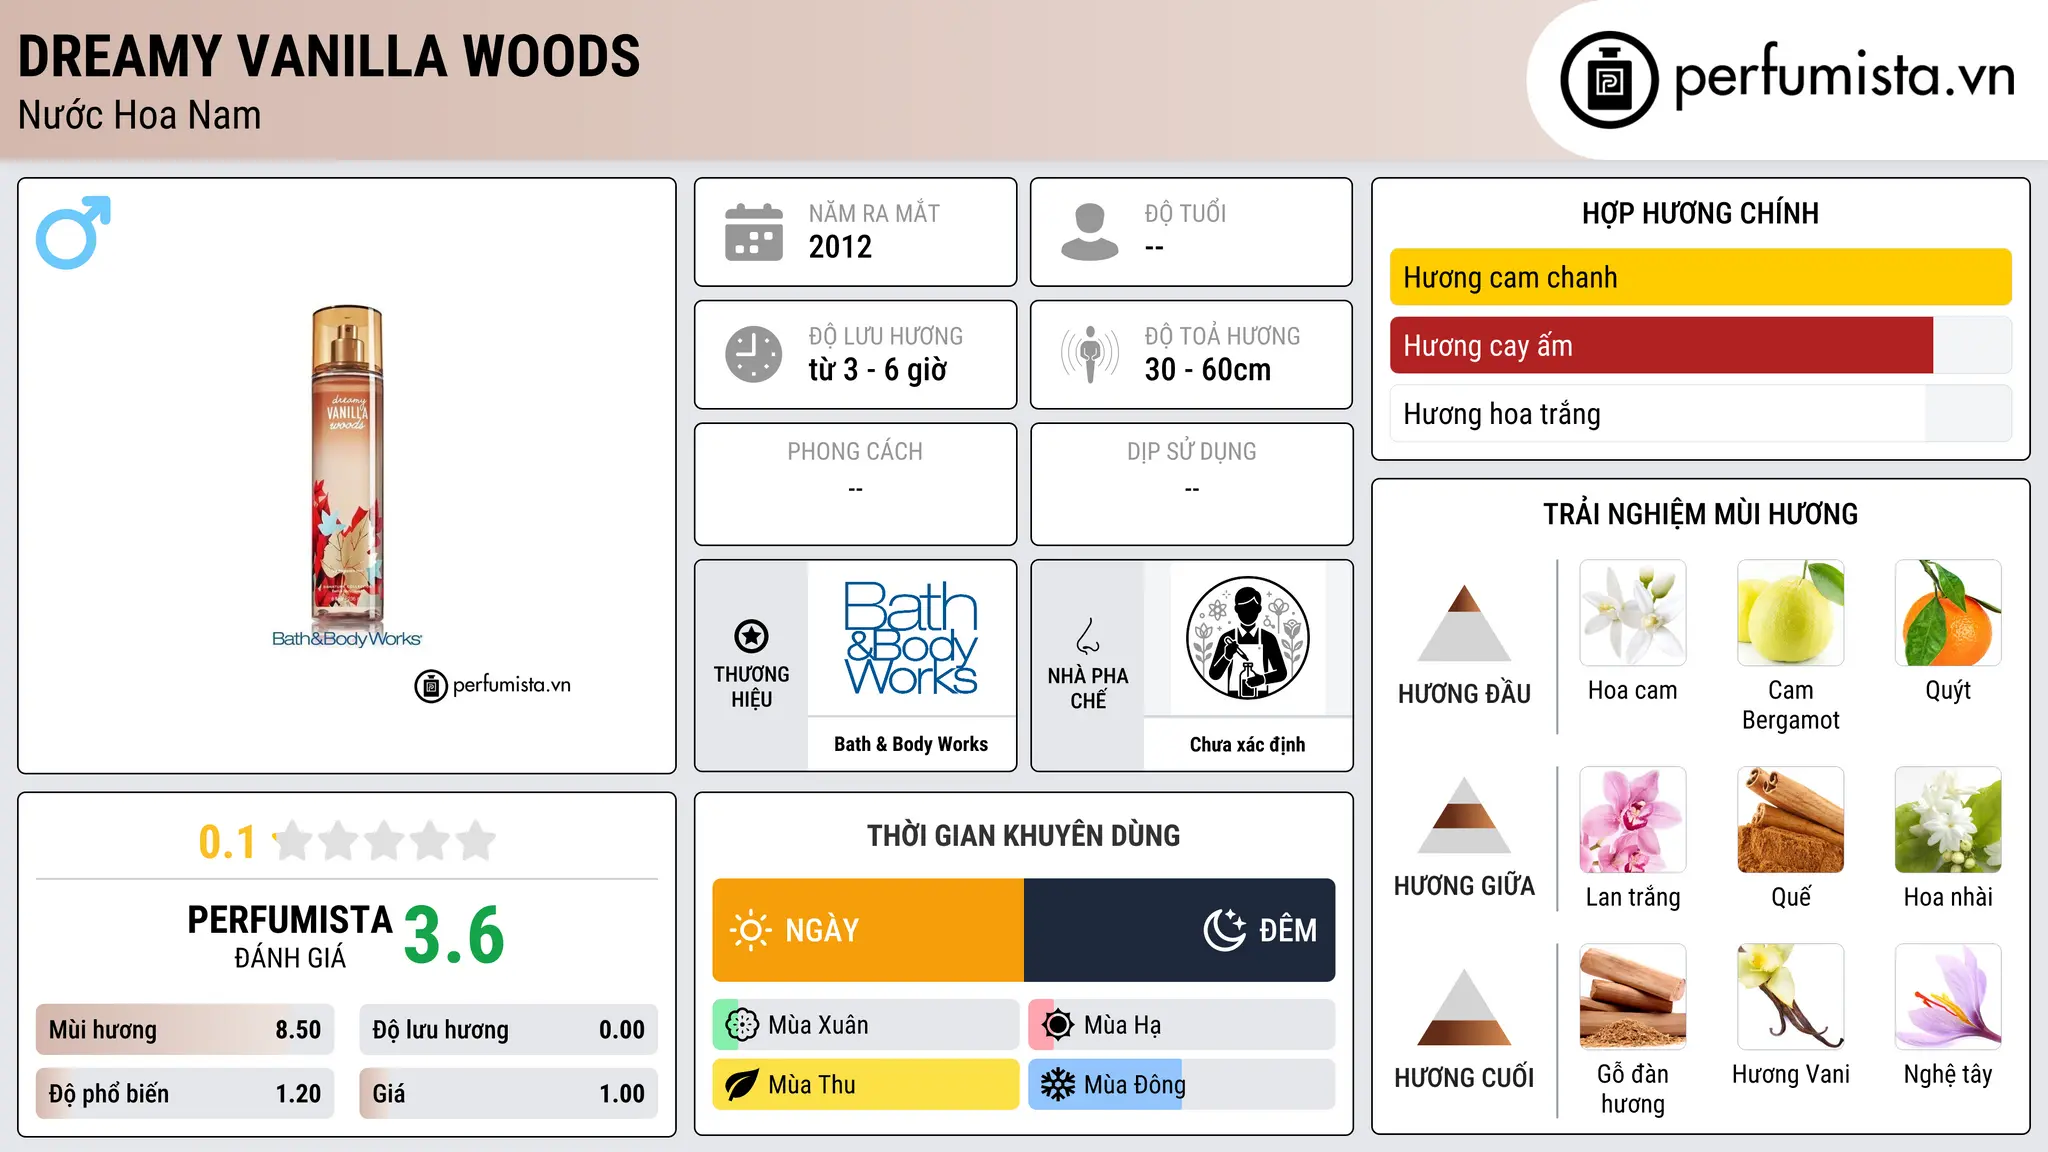Click the star badge icon above Thương hiệu
This screenshot has width=2048, height=1152.
tap(751, 636)
